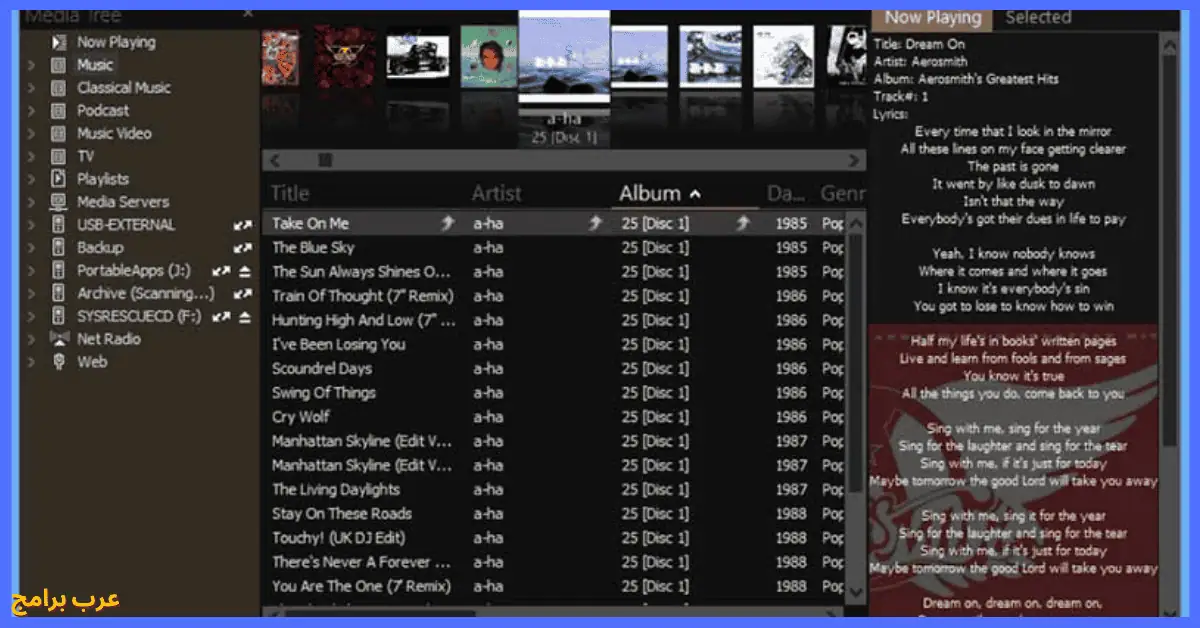1200x628 pixels.
Task: Click sync arrows icon beside Archive (Scanning...)
Action: 243,294
